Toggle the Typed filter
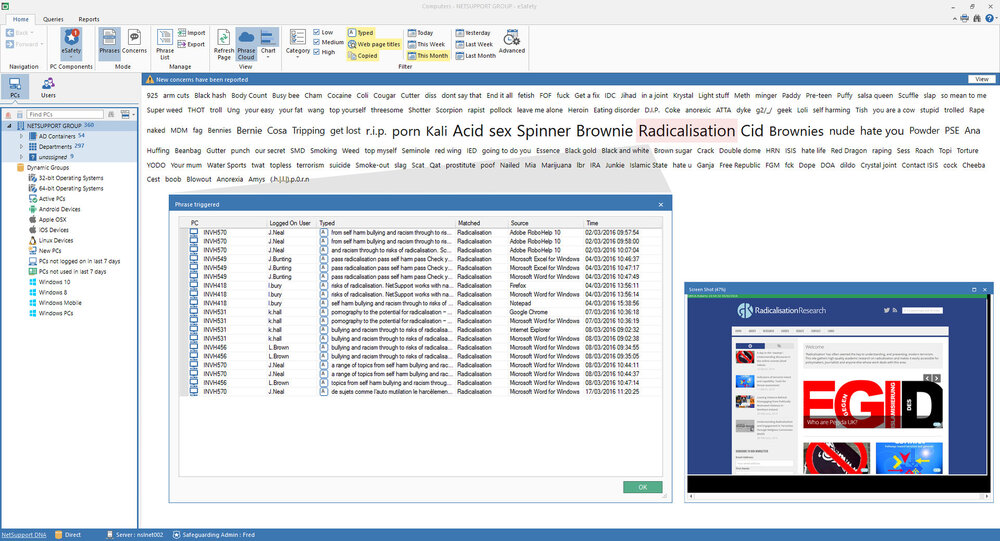1000x541 pixels. point(361,33)
